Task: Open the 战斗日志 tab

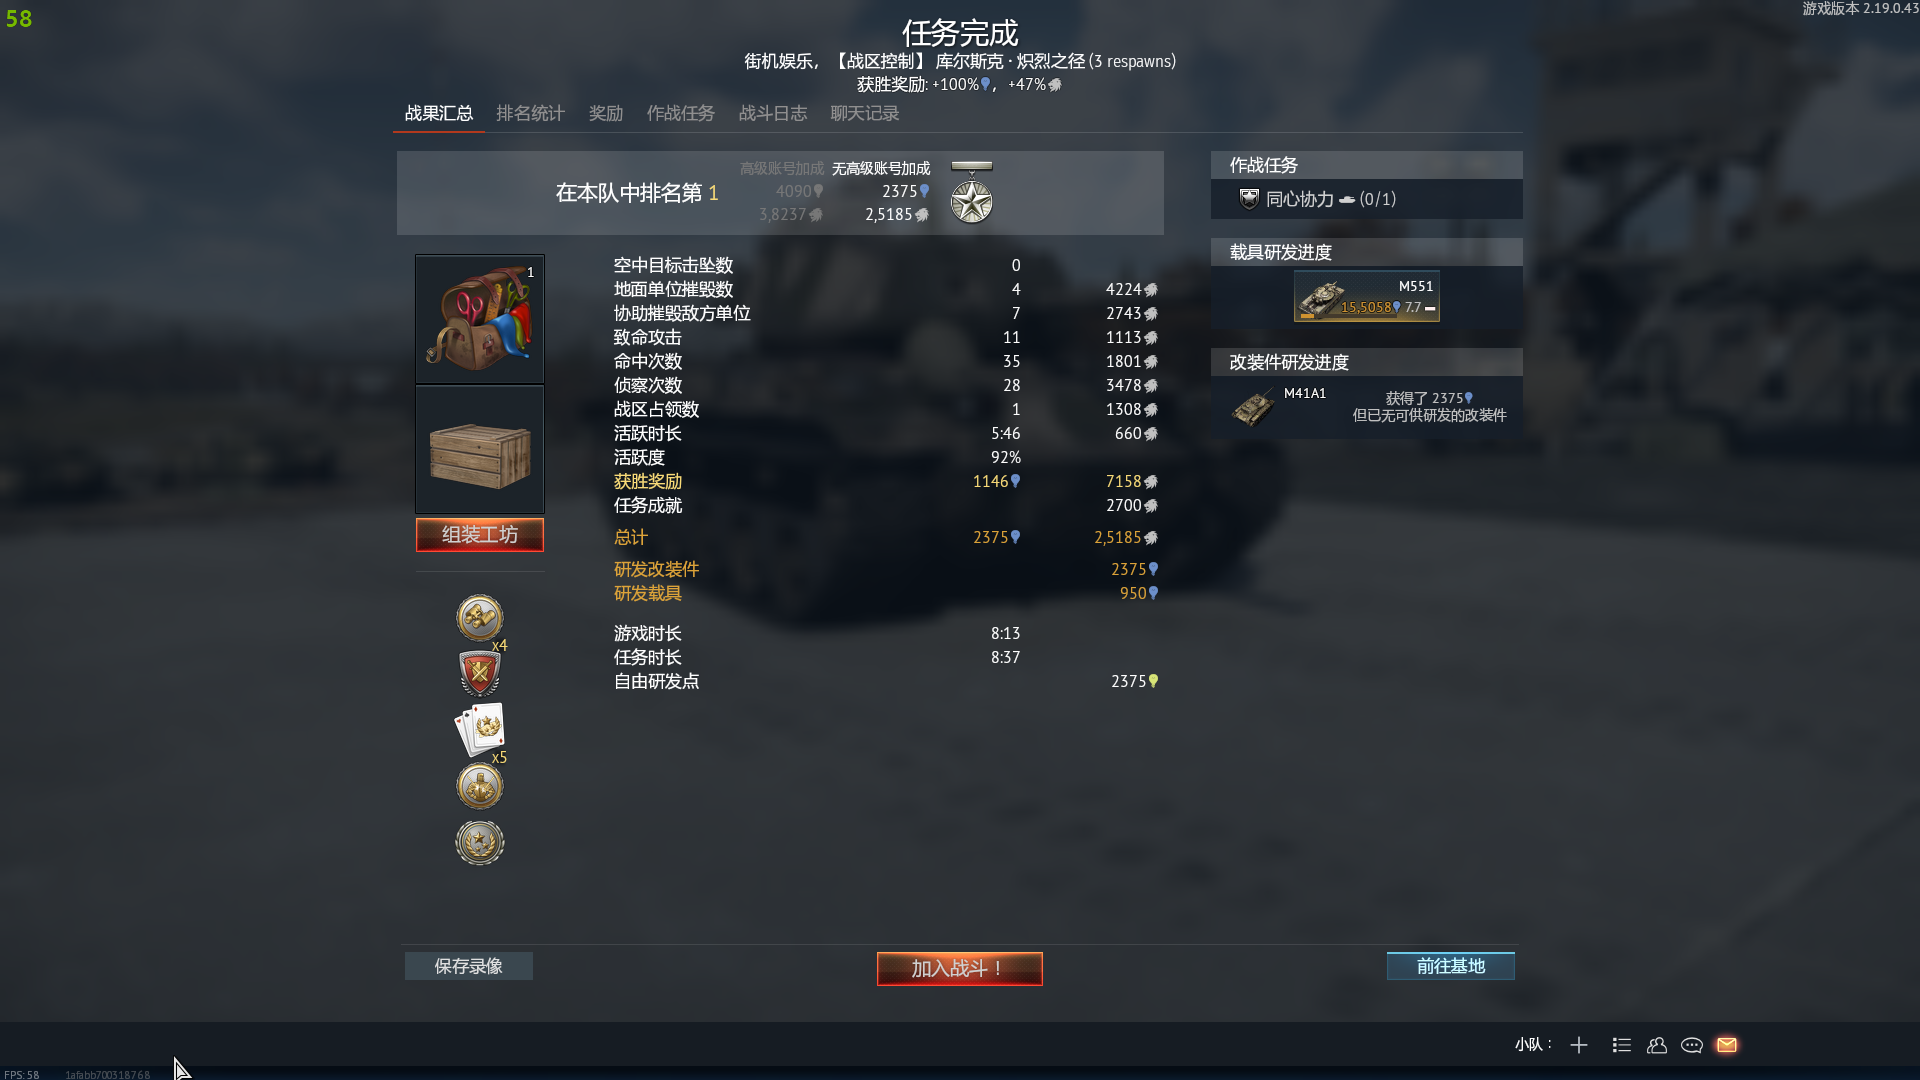Action: click(x=772, y=113)
